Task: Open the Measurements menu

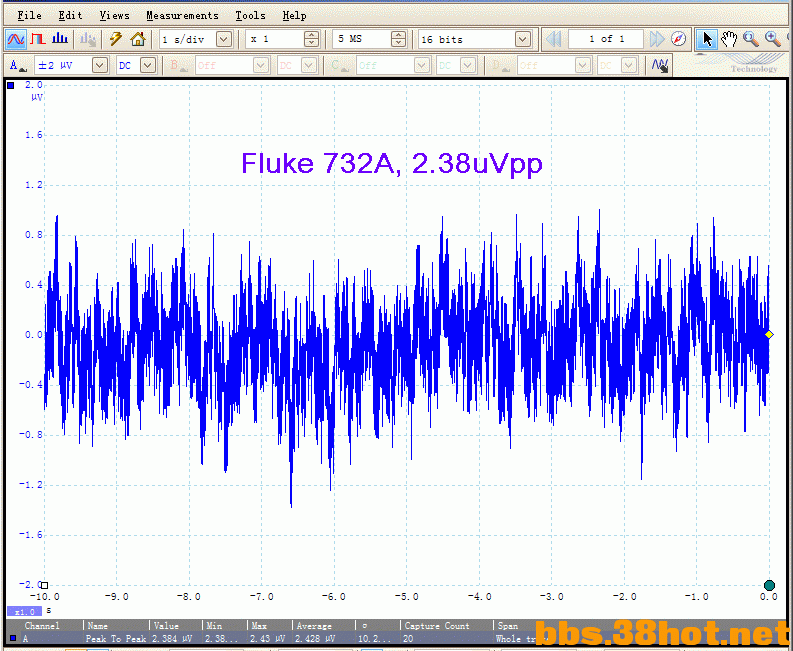Action: coord(182,15)
